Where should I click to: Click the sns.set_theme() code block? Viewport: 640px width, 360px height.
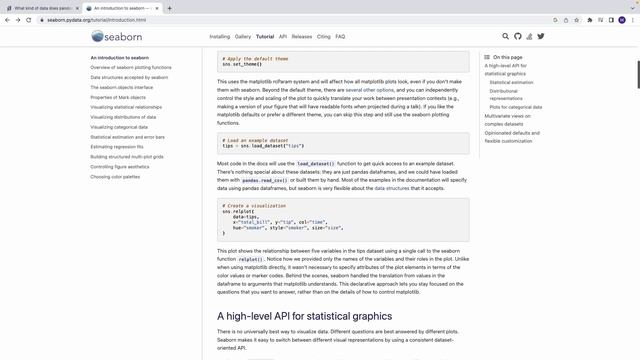(x=343, y=62)
